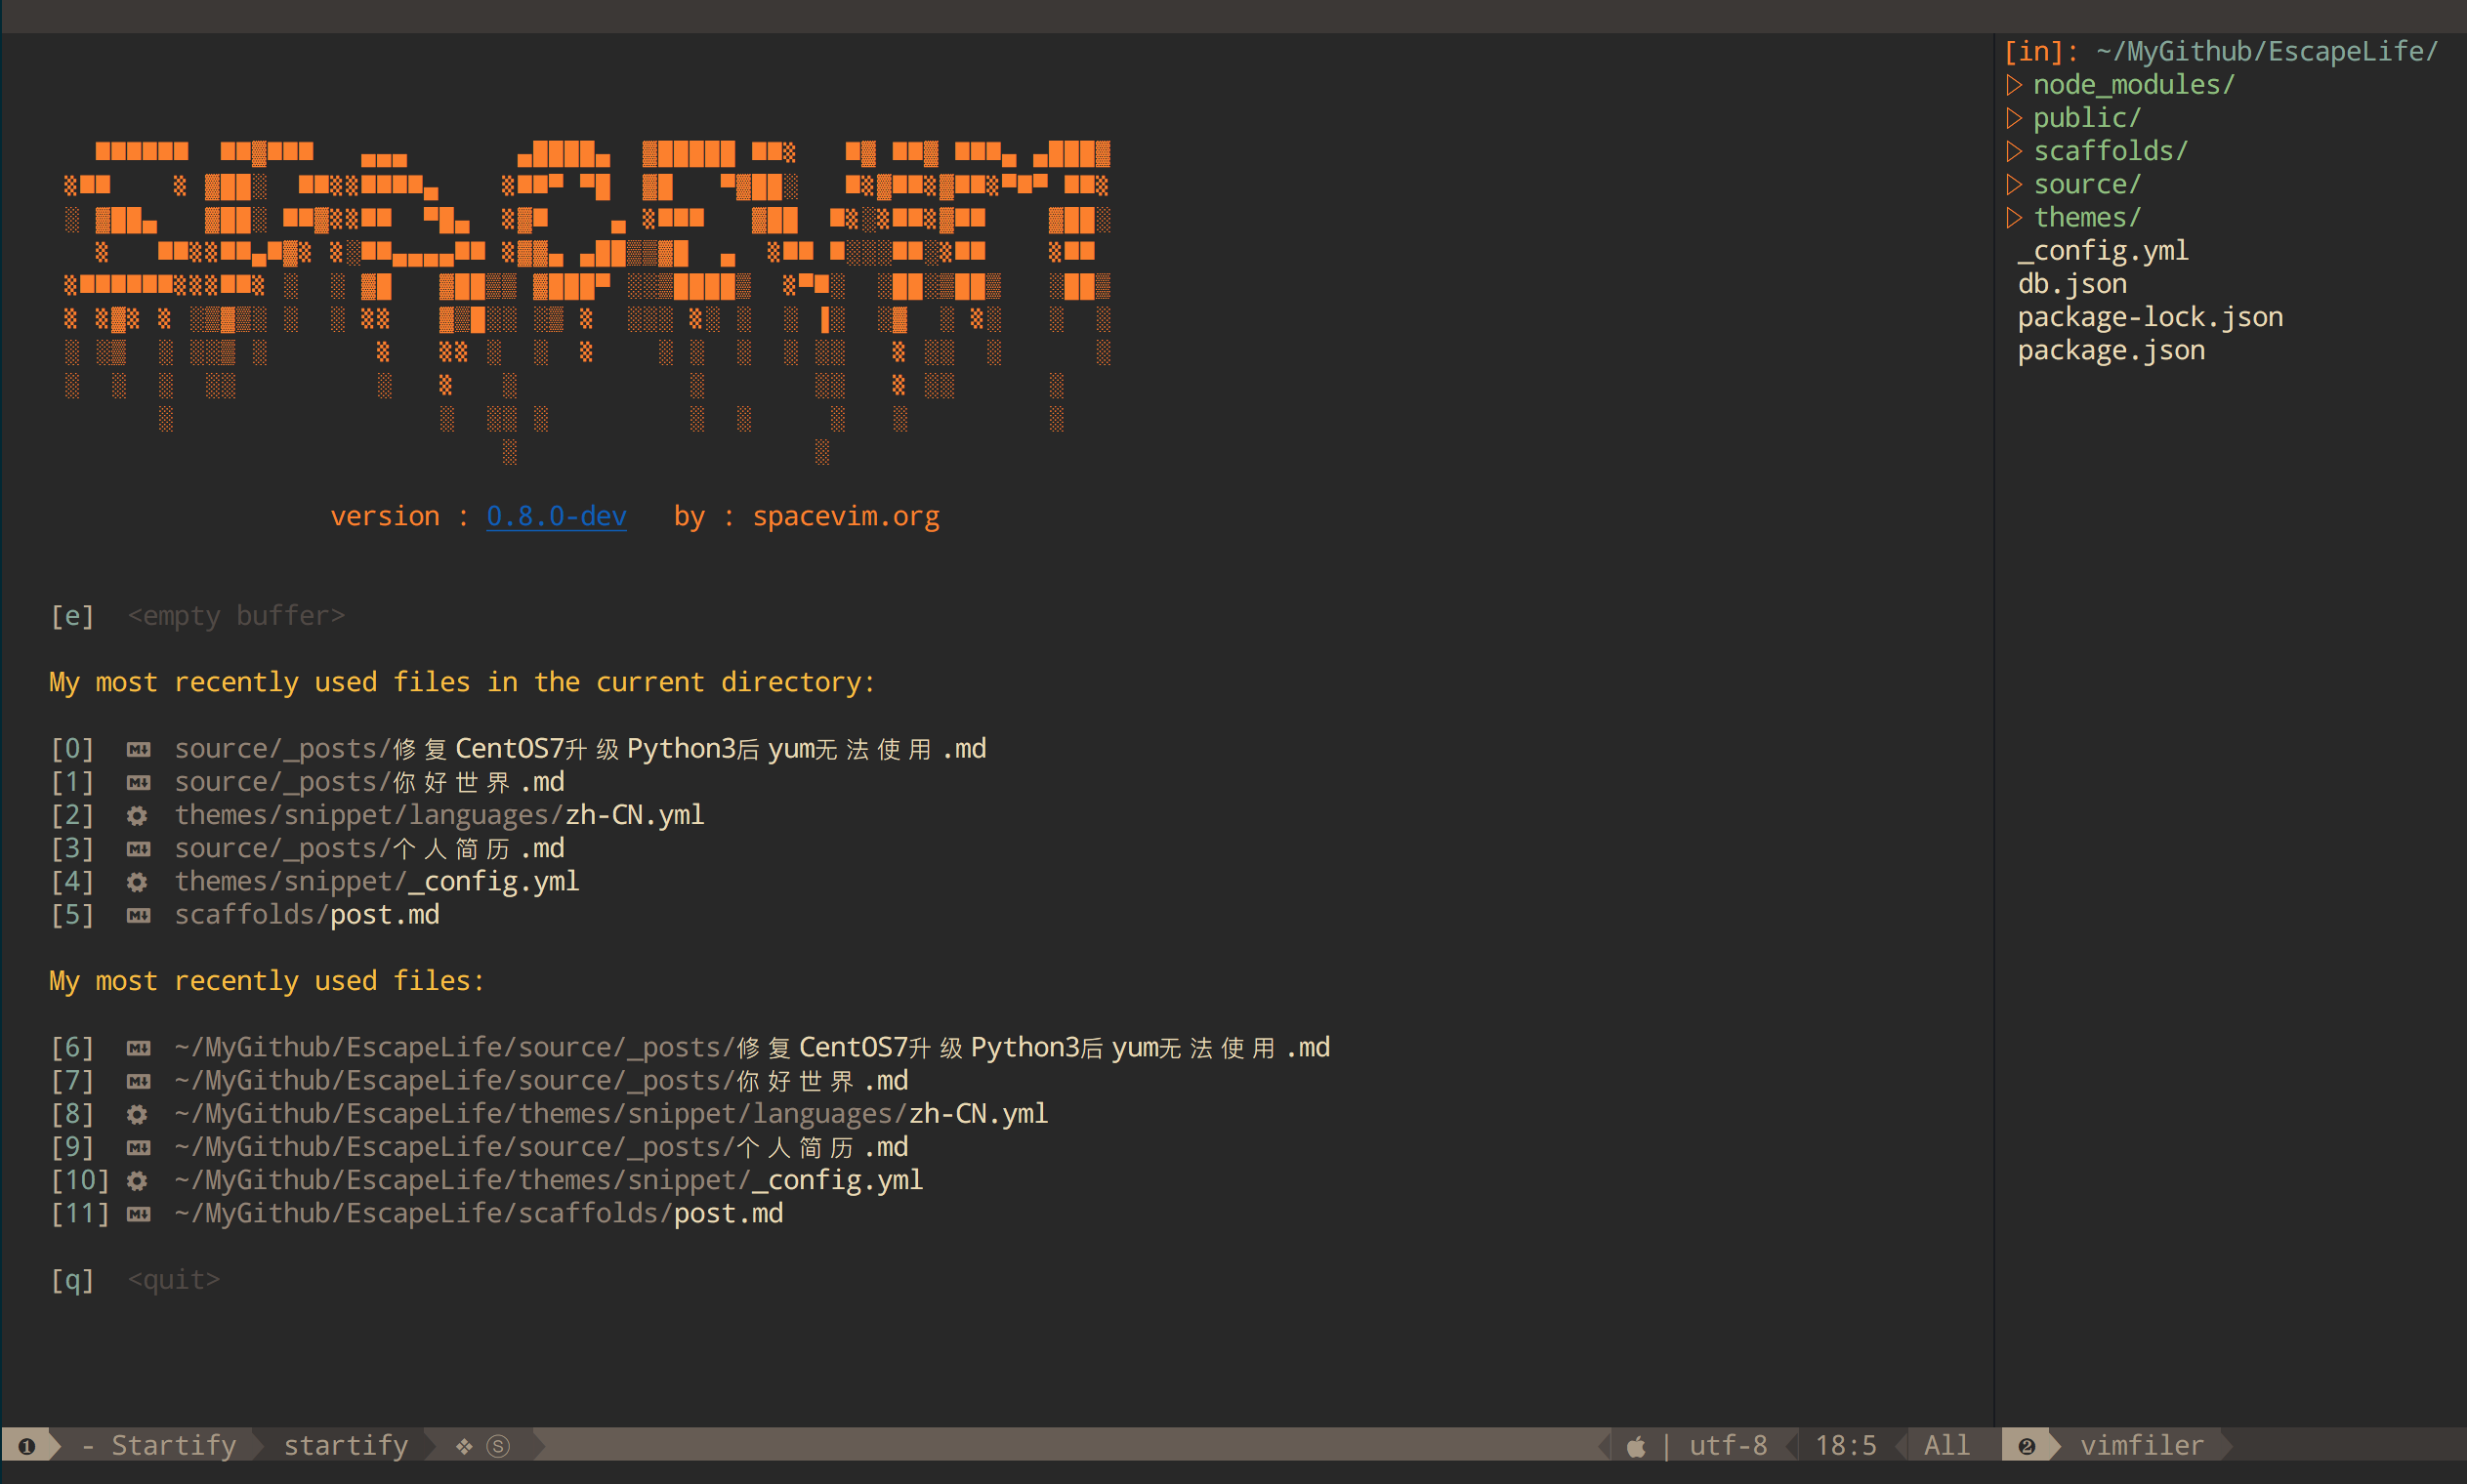The height and width of the screenshot is (1484, 2467).
Task: Expand the public/ folder arrow
Action: 2014,118
